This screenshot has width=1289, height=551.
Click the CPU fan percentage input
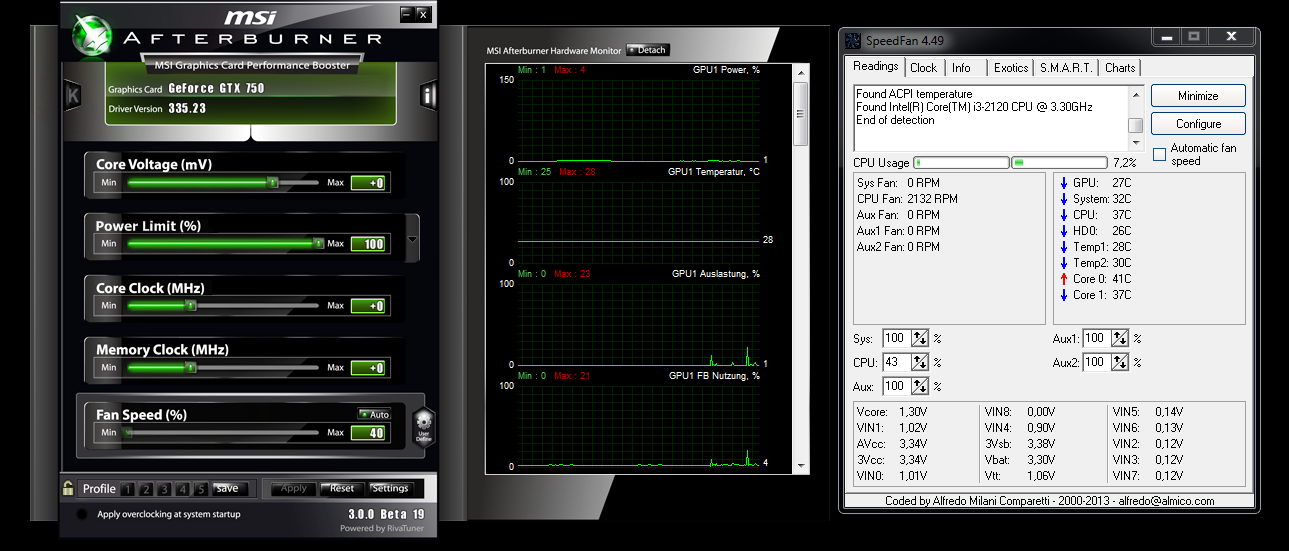pos(897,363)
